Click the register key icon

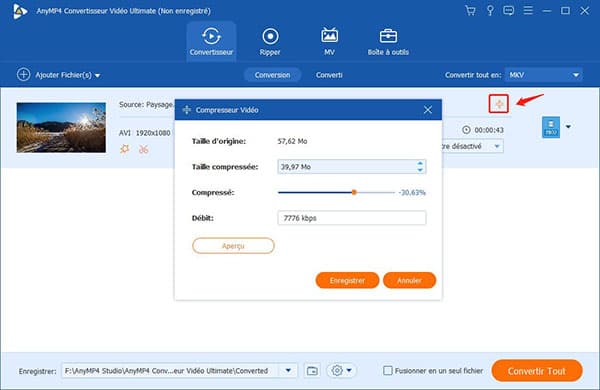pyautogui.click(x=490, y=10)
